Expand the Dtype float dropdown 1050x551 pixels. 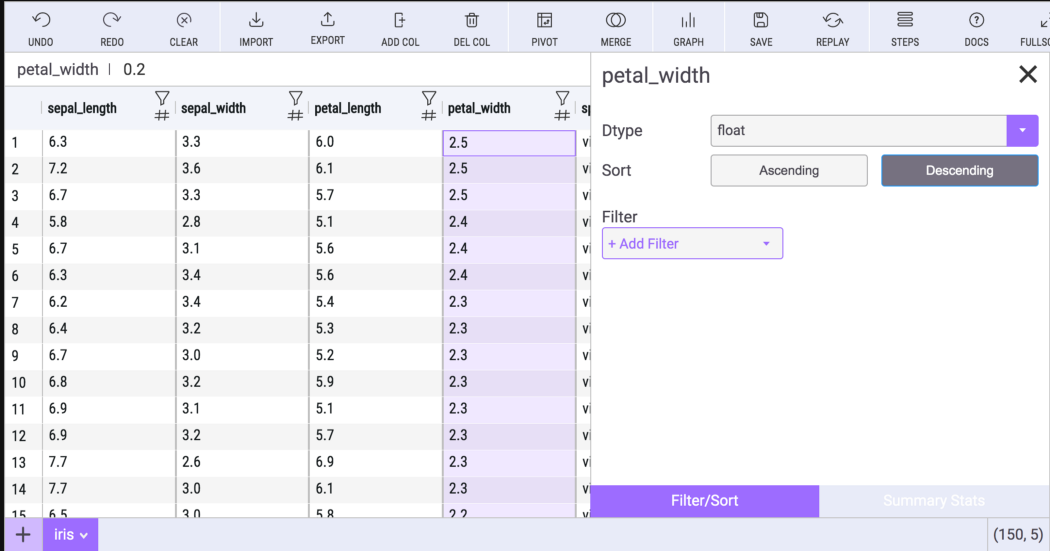point(1022,130)
